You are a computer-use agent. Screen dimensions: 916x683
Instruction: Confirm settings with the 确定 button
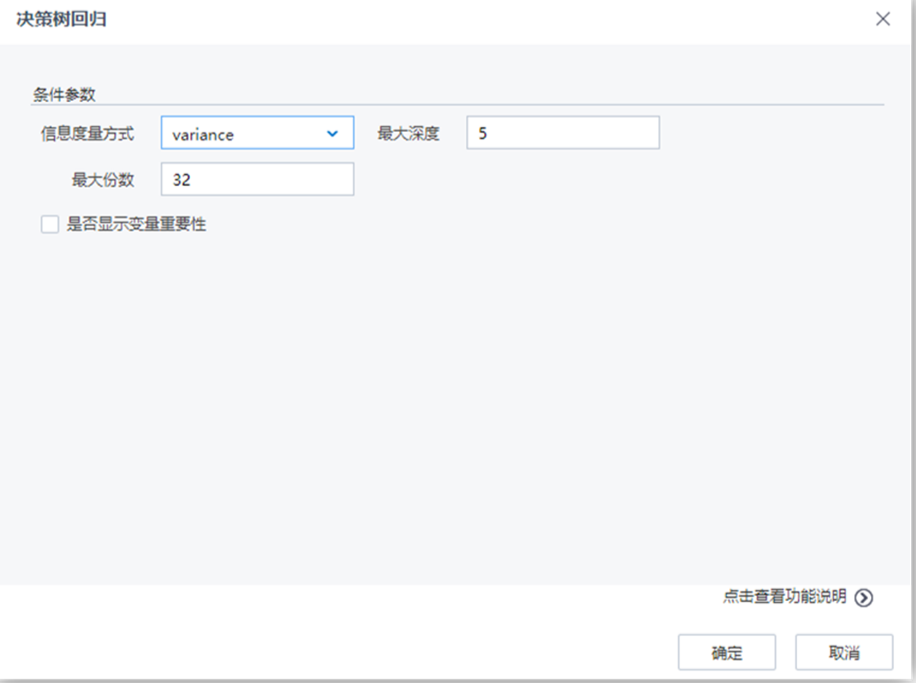(x=727, y=651)
